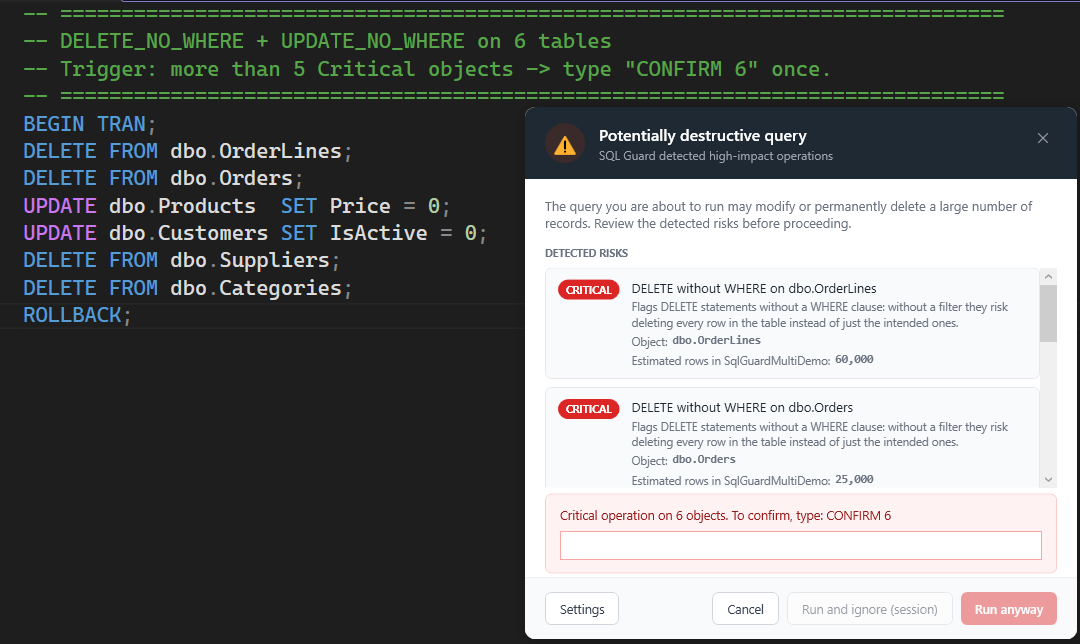
Task: Click 'DELETE FROM dbo.OrderLines' editor line
Action: click(187, 151)
